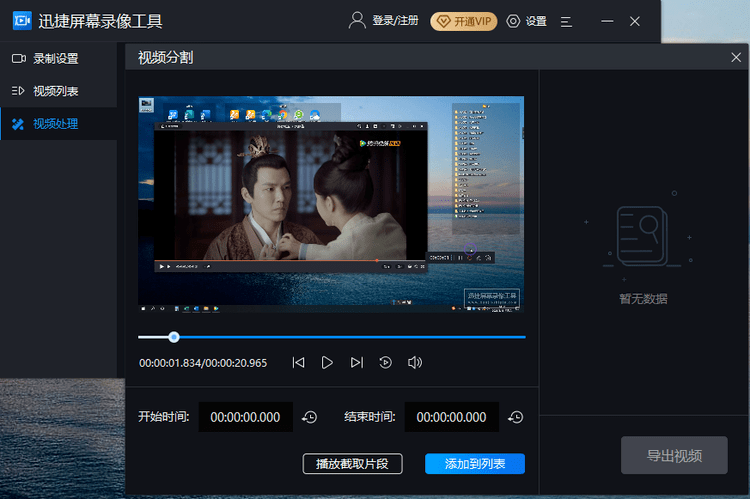Screen dimensions: 750x499
Task: Click the 迅捷屏幕录像工具 app logo icon
Action: point(22,21)
